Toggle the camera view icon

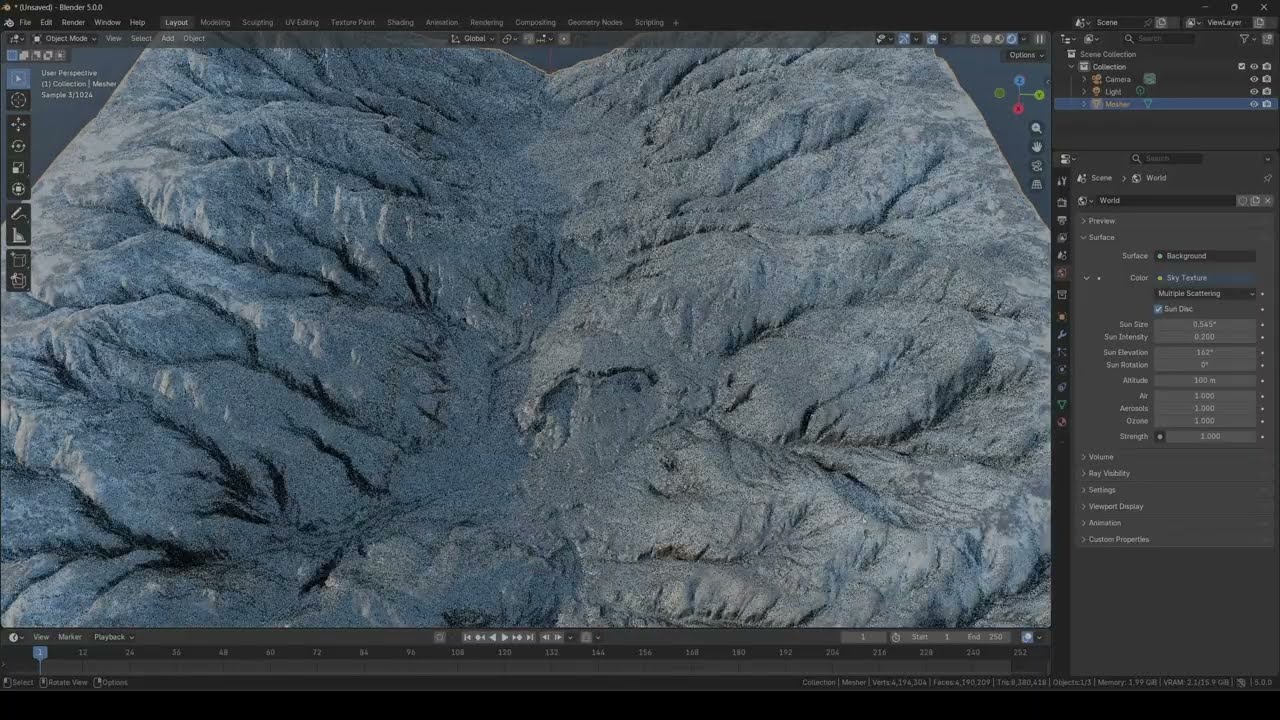click(x=1036, y=166)
